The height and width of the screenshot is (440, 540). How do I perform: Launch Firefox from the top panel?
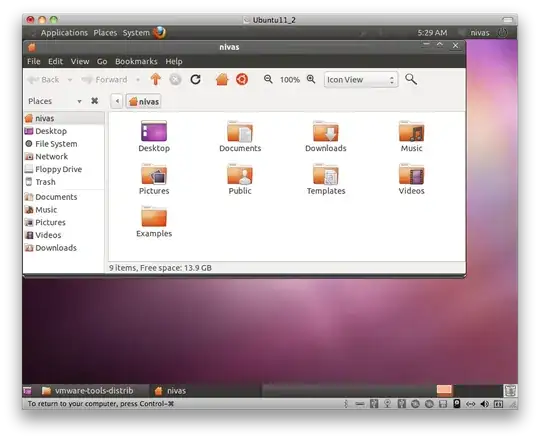click(159, 33)
